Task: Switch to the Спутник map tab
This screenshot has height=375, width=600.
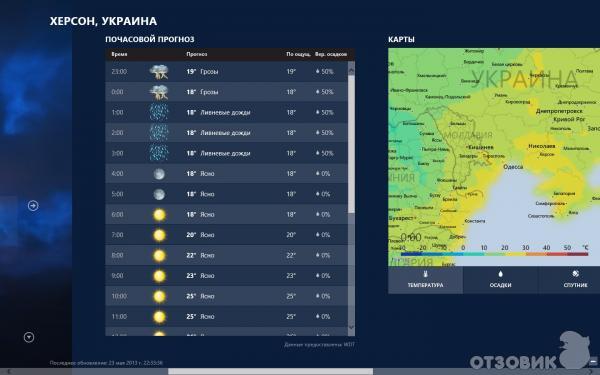Action: 569,280
